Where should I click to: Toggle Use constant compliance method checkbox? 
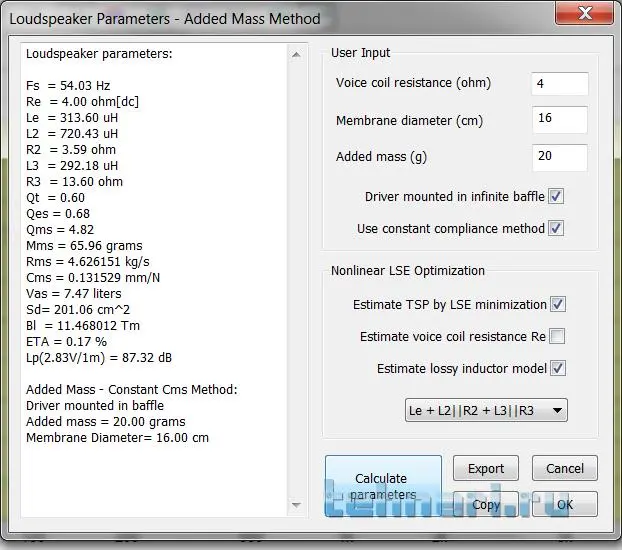pyautogui.click(x=556, y=228)
